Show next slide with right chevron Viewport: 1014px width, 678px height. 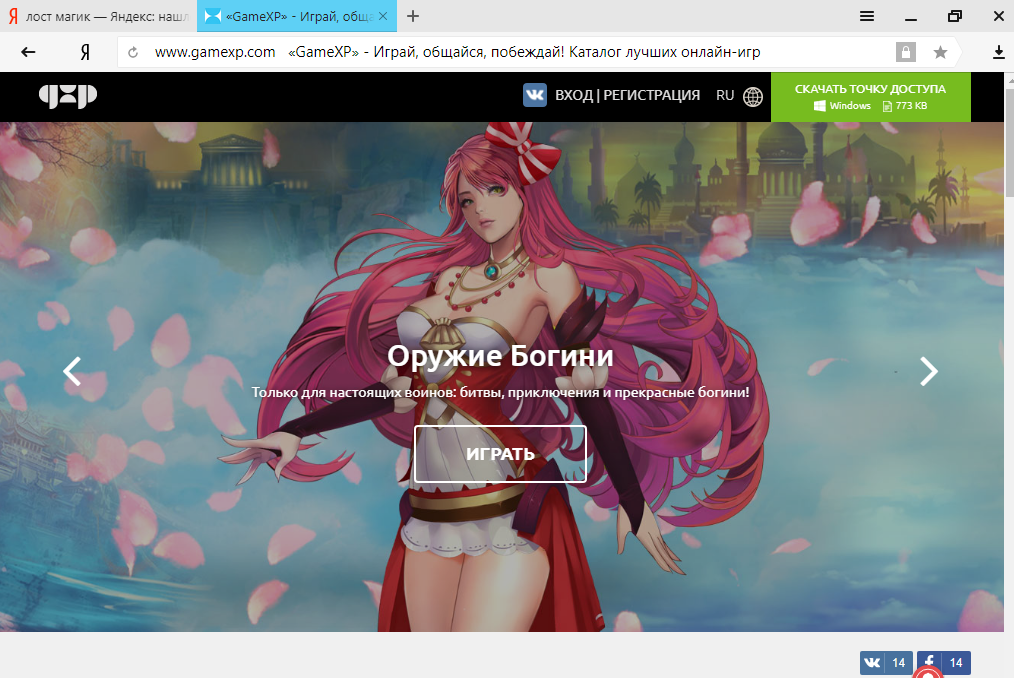tap(929, 371)
